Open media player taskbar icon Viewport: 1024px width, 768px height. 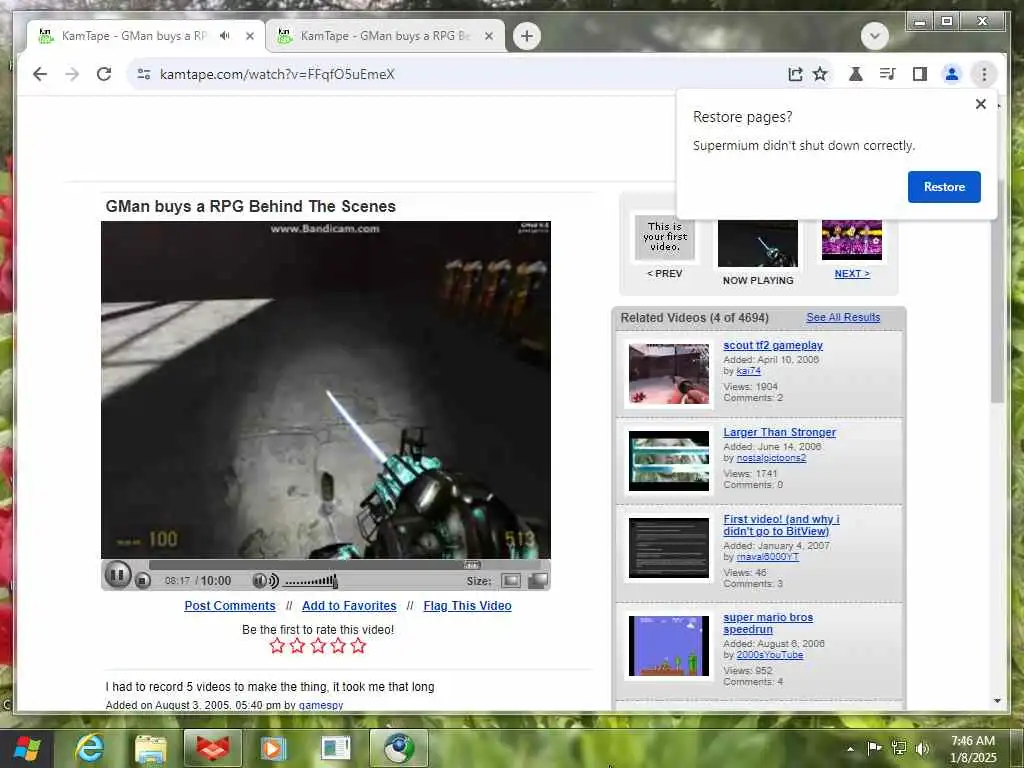(x=274, y=748)
